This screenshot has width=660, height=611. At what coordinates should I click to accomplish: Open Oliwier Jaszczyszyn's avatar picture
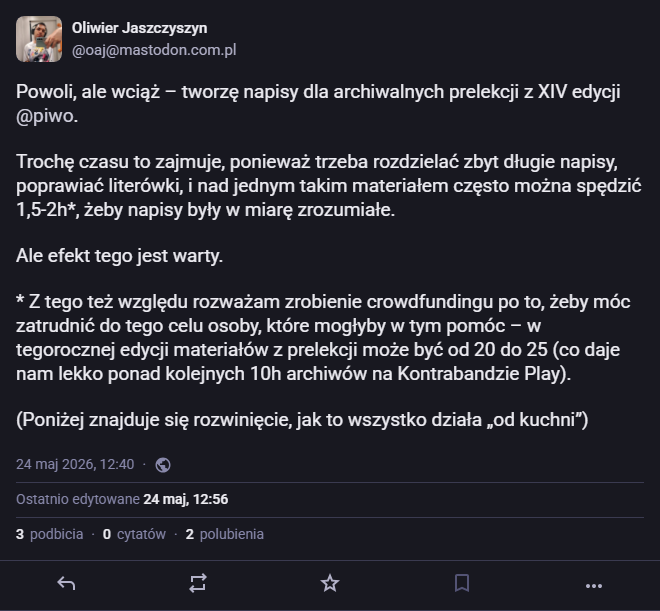click(x=39, y=39)
